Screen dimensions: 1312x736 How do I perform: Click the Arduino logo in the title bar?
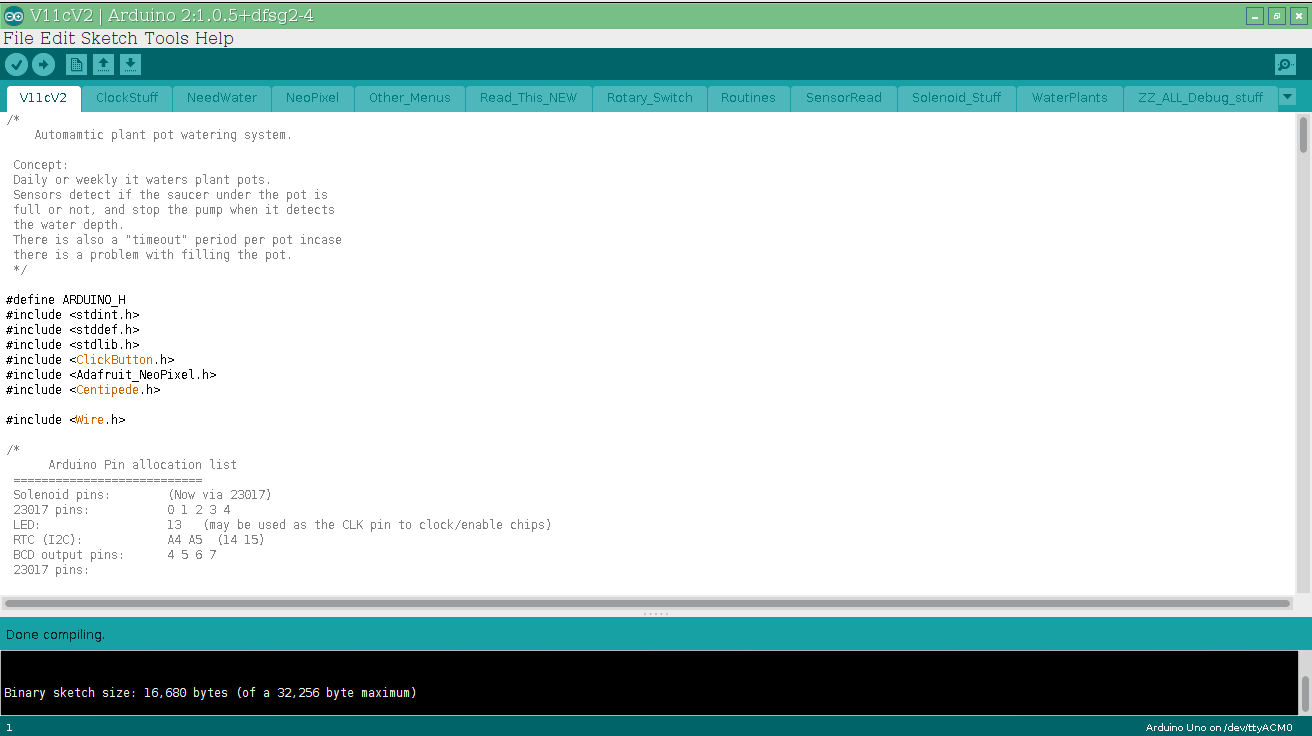tap(12, 15)
